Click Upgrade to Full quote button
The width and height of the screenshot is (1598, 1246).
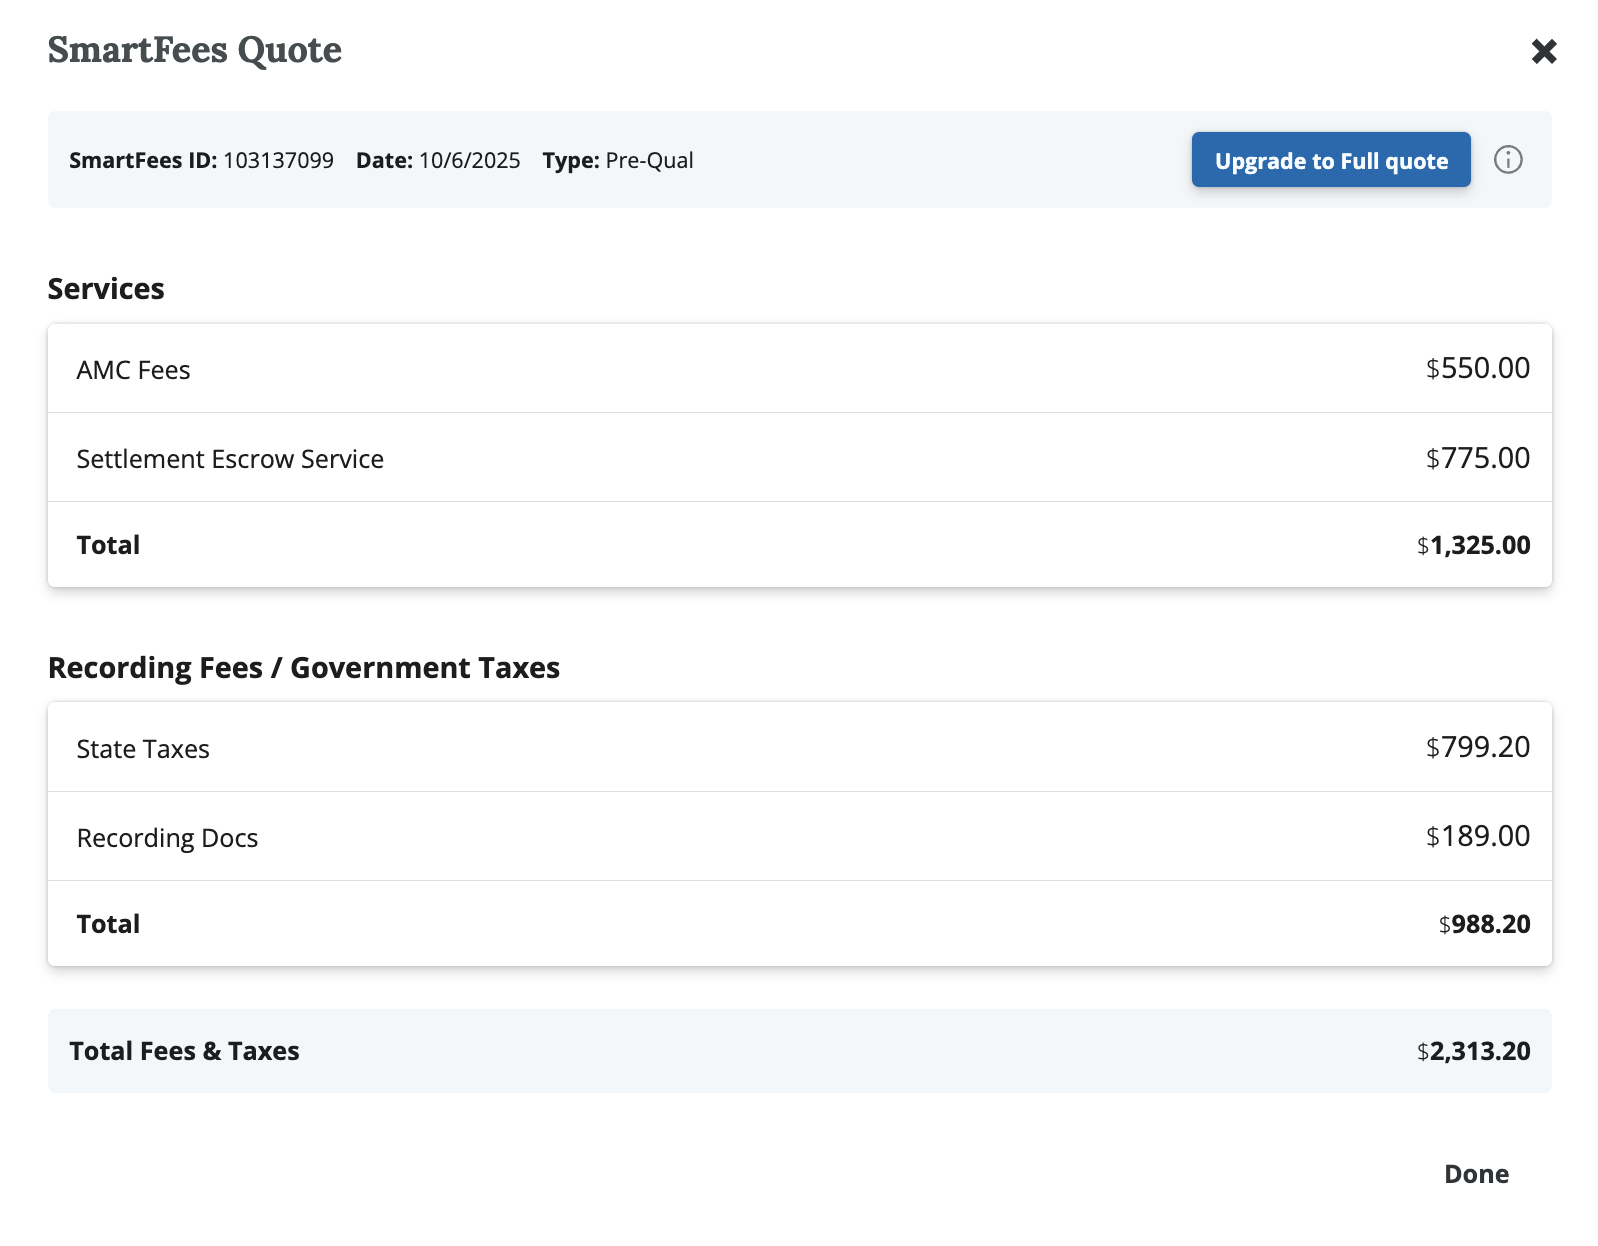click(1330, 160)
